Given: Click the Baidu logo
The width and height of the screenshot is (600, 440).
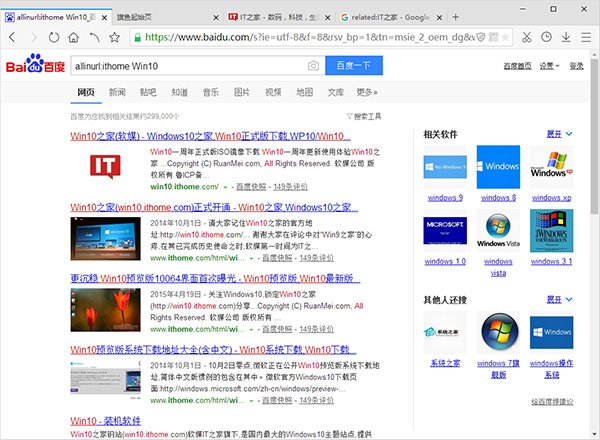Looking at the screenshot, I should (x=34, y=65).
